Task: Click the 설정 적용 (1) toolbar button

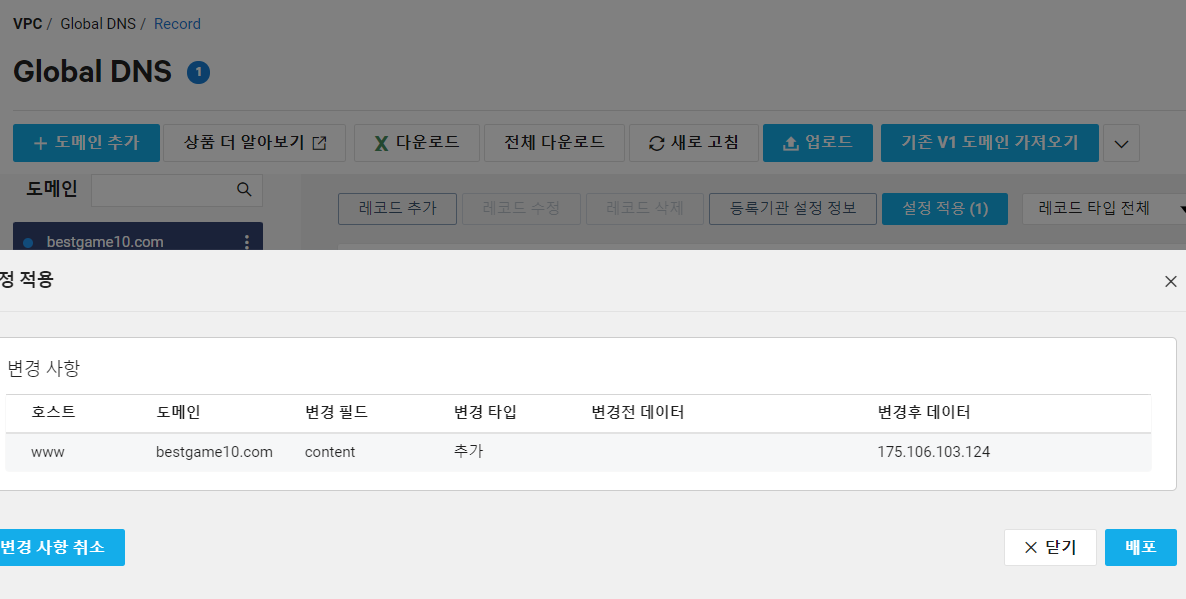Action: 944,208
